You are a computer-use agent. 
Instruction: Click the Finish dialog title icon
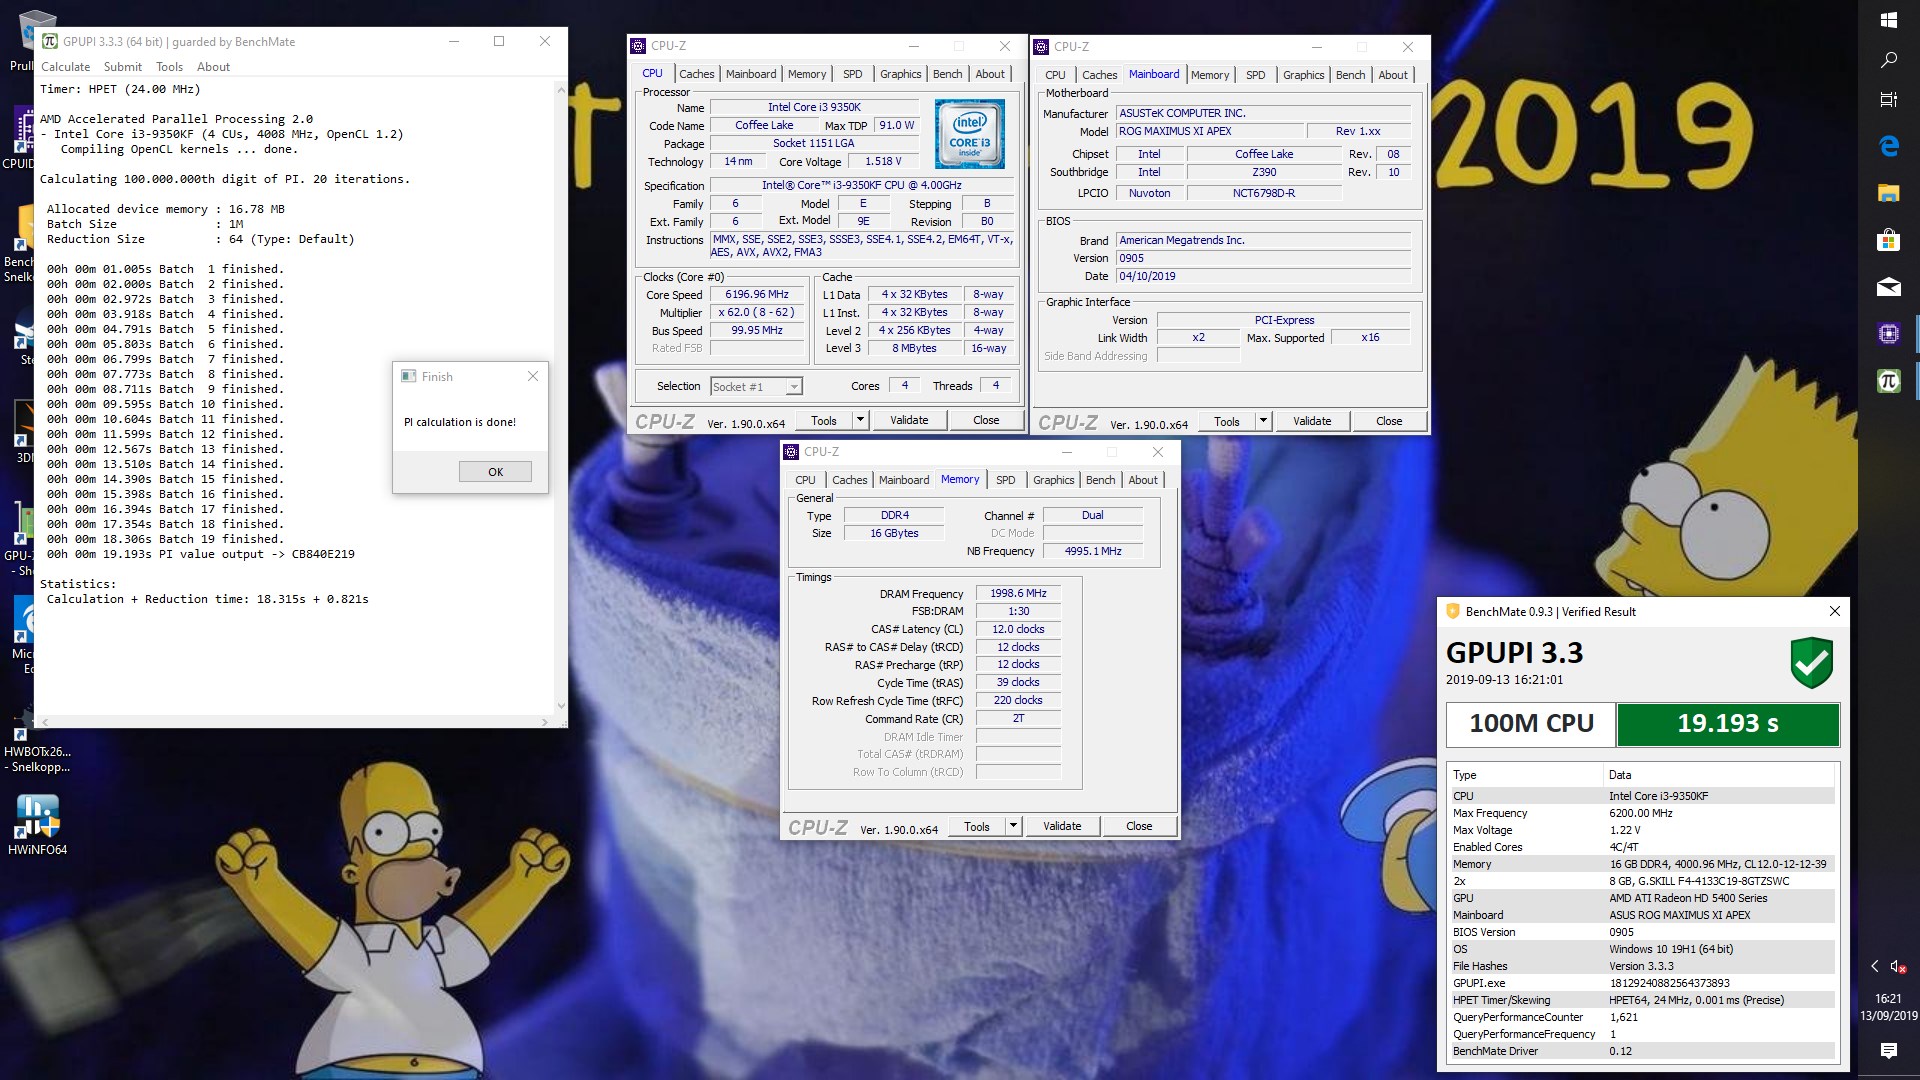pyautogui.click(x=408, y=377)
